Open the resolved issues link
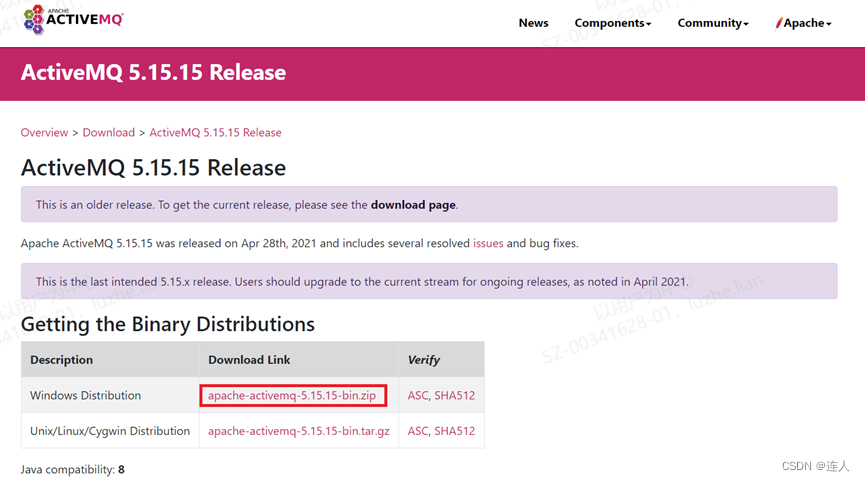Screen dimensions: 865x481 [x=488, y=243]
